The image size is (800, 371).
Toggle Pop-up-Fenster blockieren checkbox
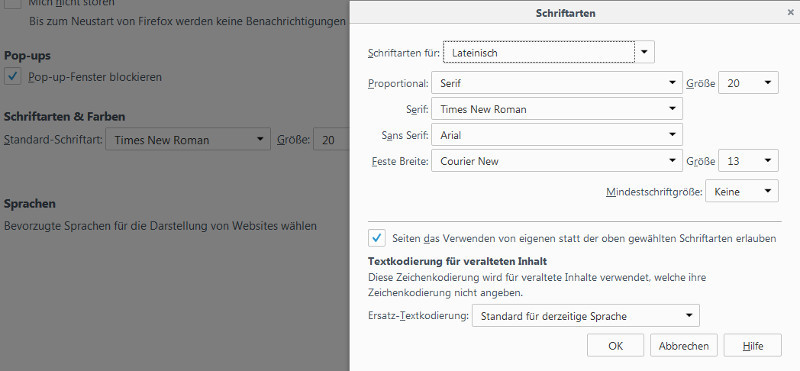[x=13, y=77]
